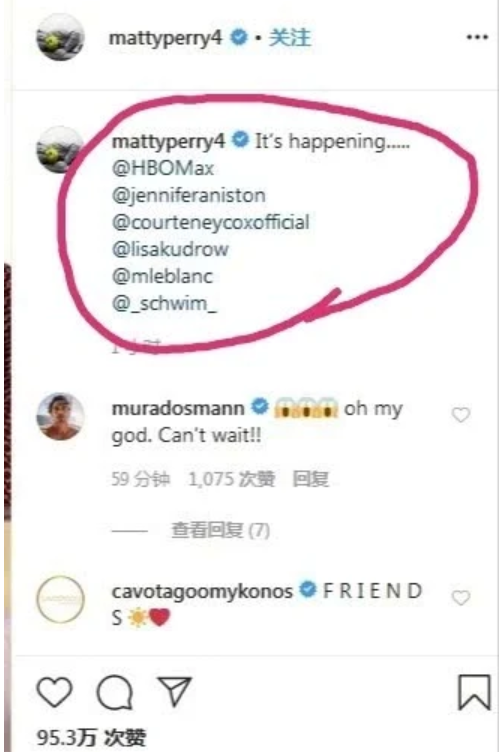Like muradosmann's comment
This screenshot has height=752, width=501.
click(461, 415)
